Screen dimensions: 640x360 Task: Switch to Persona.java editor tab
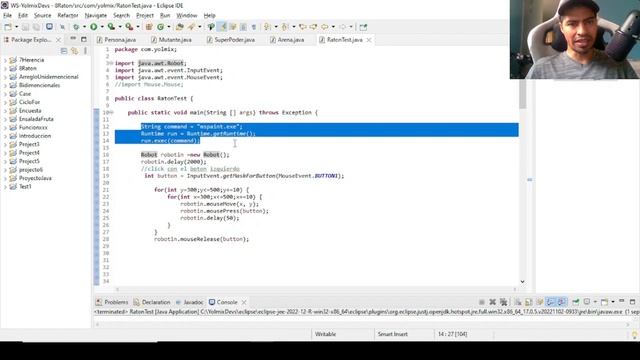(116, 40)
